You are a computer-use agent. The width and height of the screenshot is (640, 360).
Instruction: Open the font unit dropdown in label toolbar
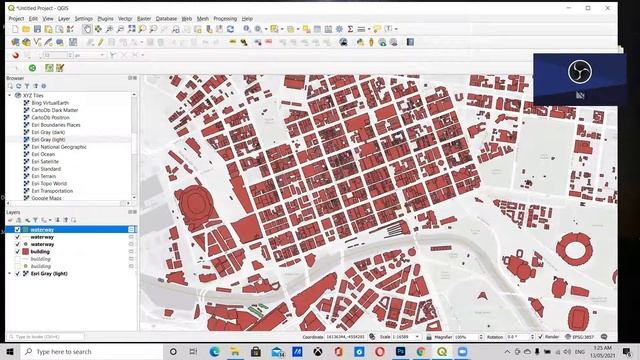pyautogui.click(x=102, y=55)
